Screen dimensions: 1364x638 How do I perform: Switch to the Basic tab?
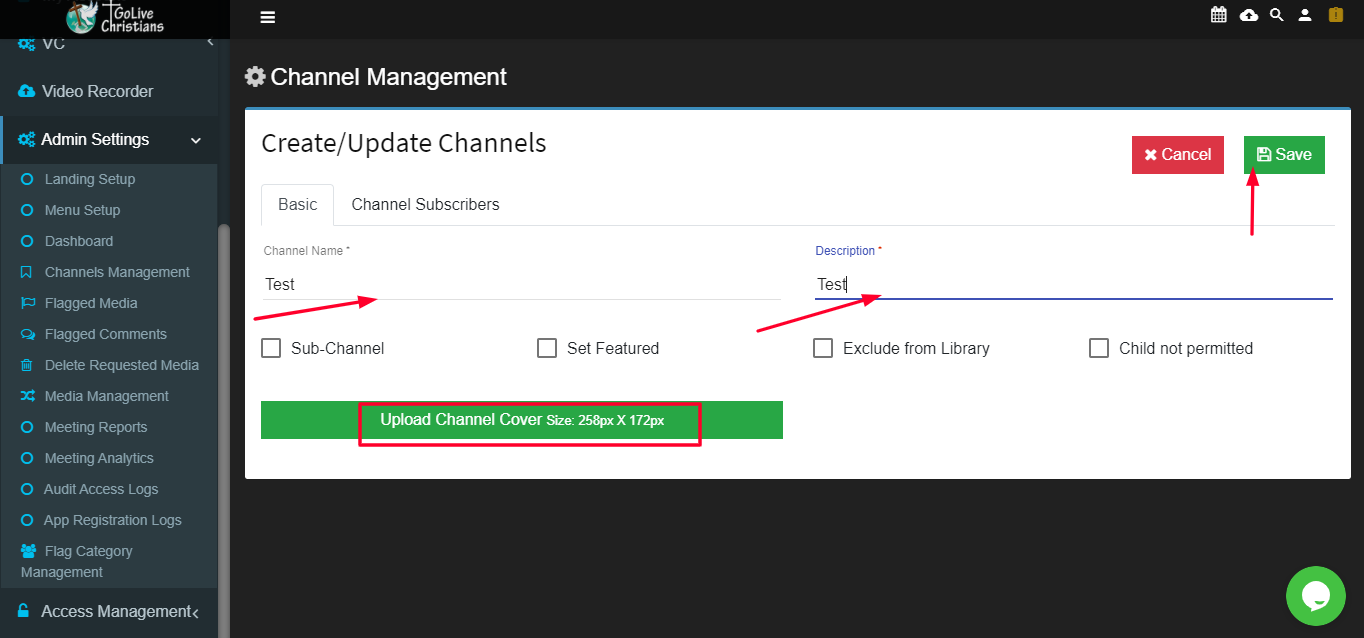(x=298, y=204)
